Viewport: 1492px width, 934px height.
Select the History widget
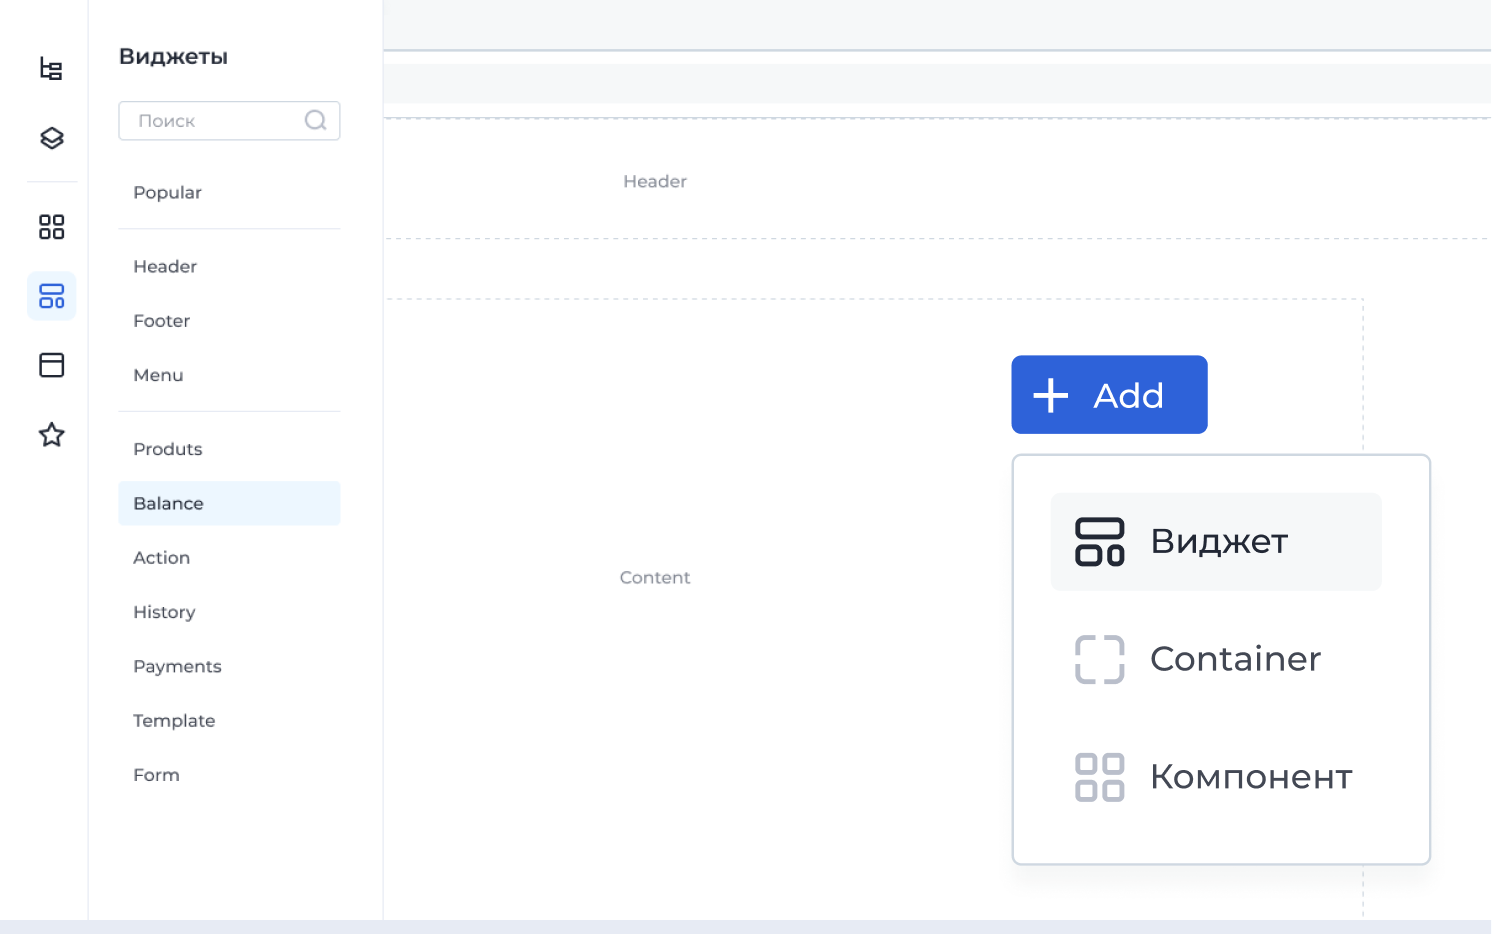click(x=164, y=612)
